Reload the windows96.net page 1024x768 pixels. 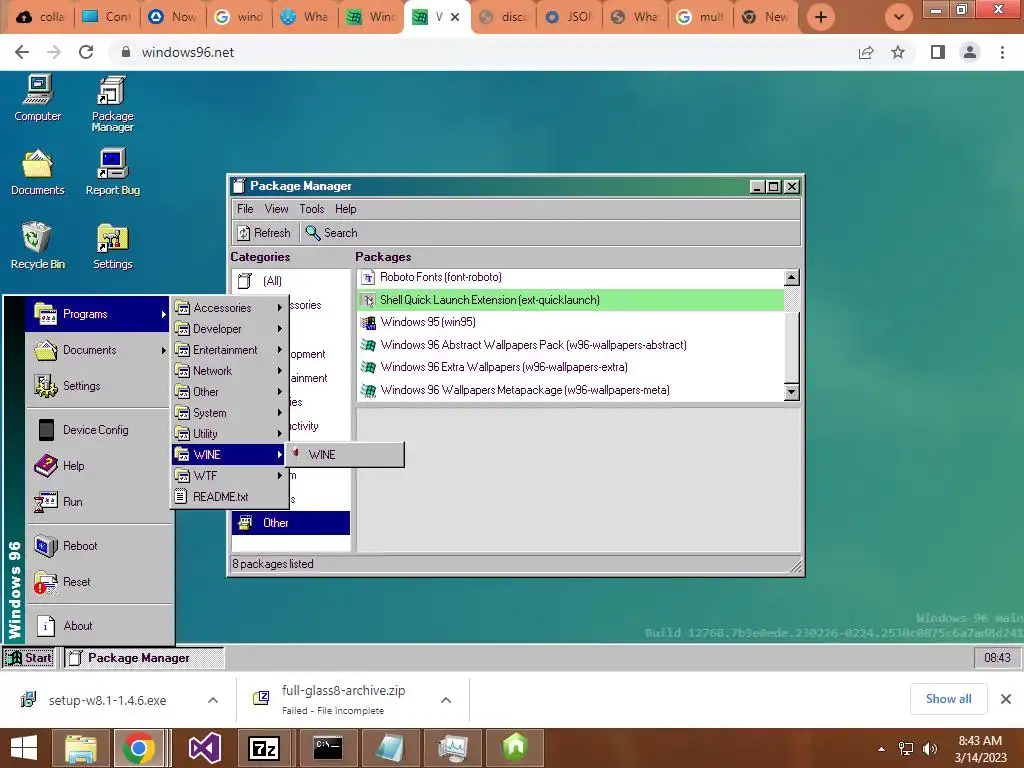[x=86, y=52]
